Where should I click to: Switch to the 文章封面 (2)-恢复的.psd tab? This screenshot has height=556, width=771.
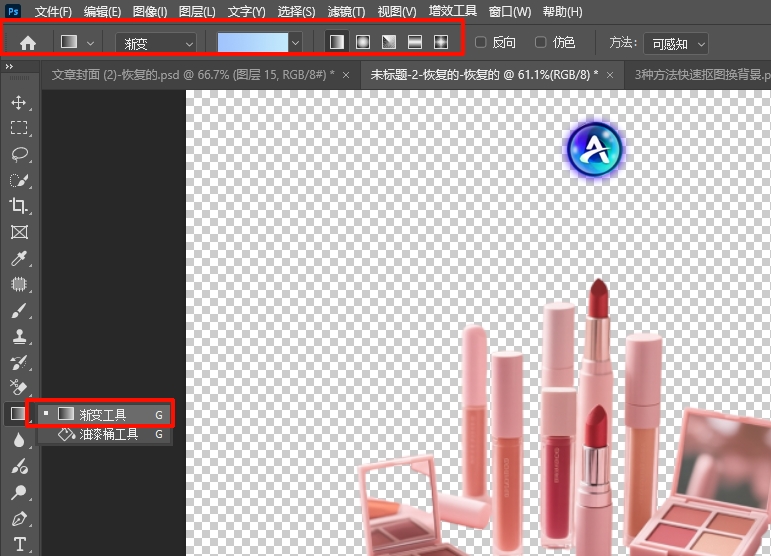coord(192,74)
